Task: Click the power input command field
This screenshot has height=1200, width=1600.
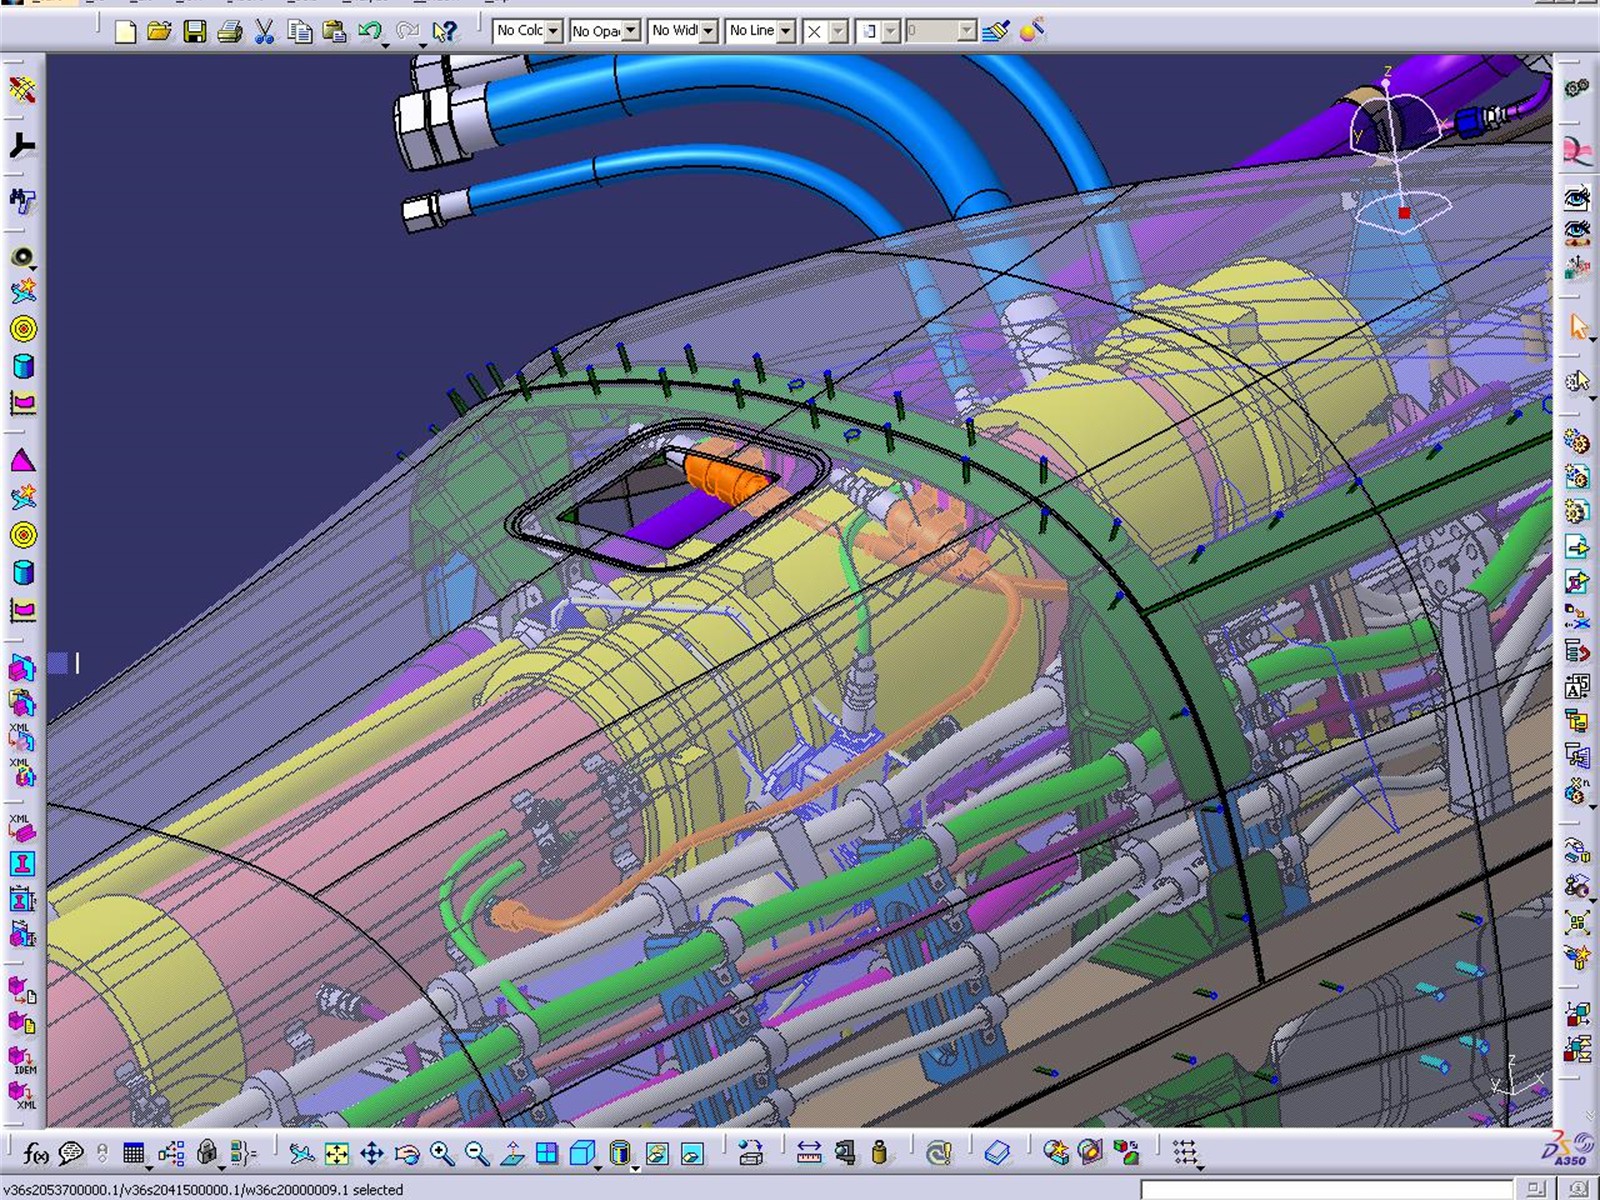Action: pyautogui.click(x=1326, y=1189)
